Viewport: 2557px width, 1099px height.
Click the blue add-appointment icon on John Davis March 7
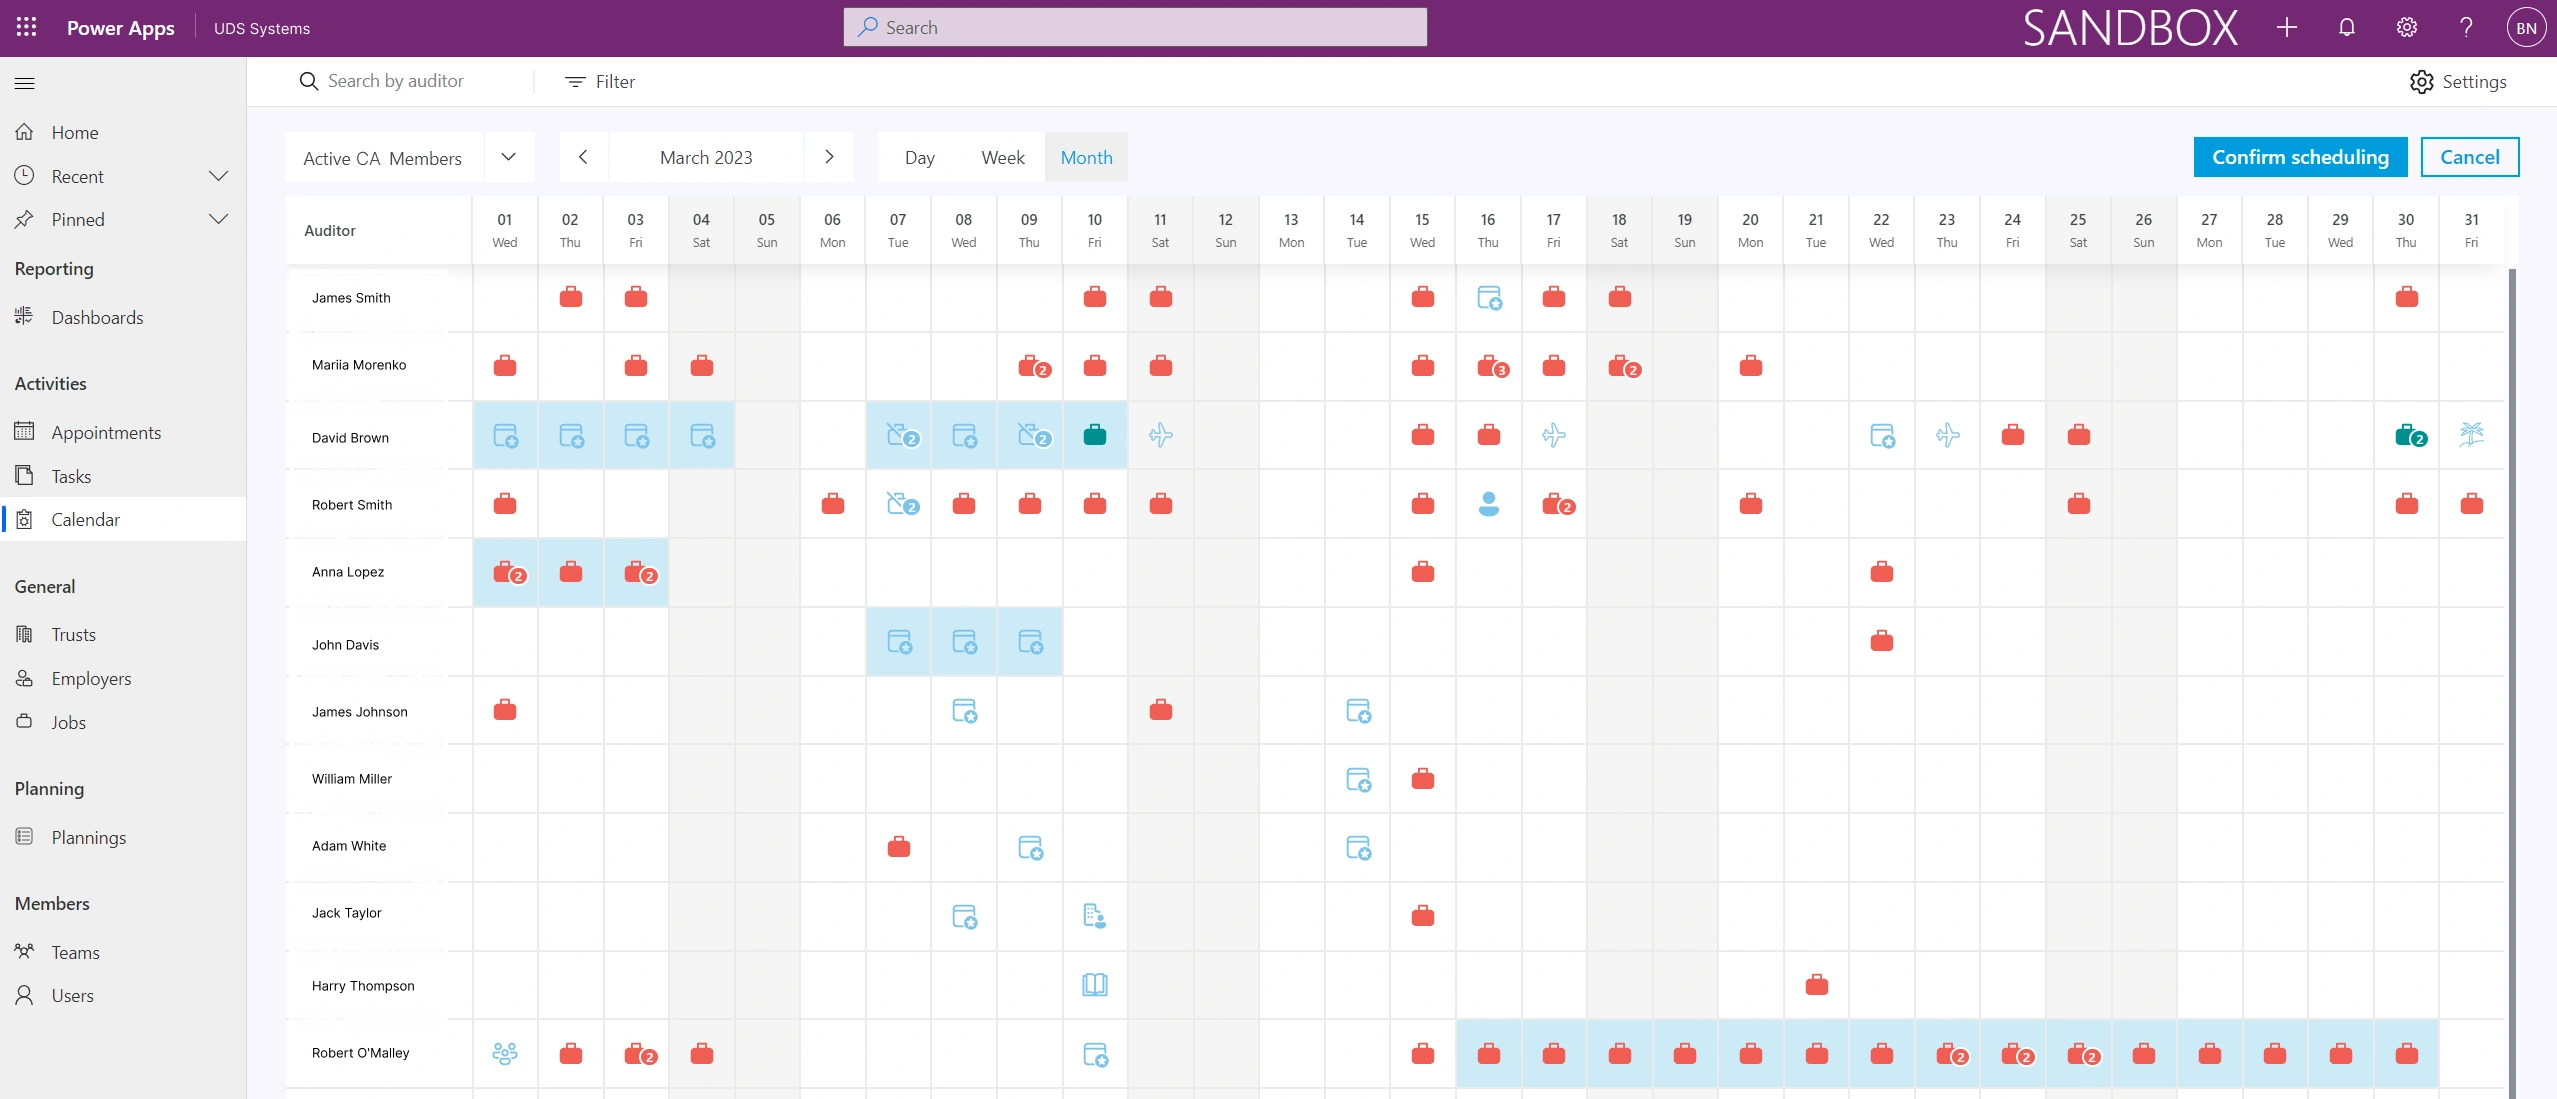point(899,642)
